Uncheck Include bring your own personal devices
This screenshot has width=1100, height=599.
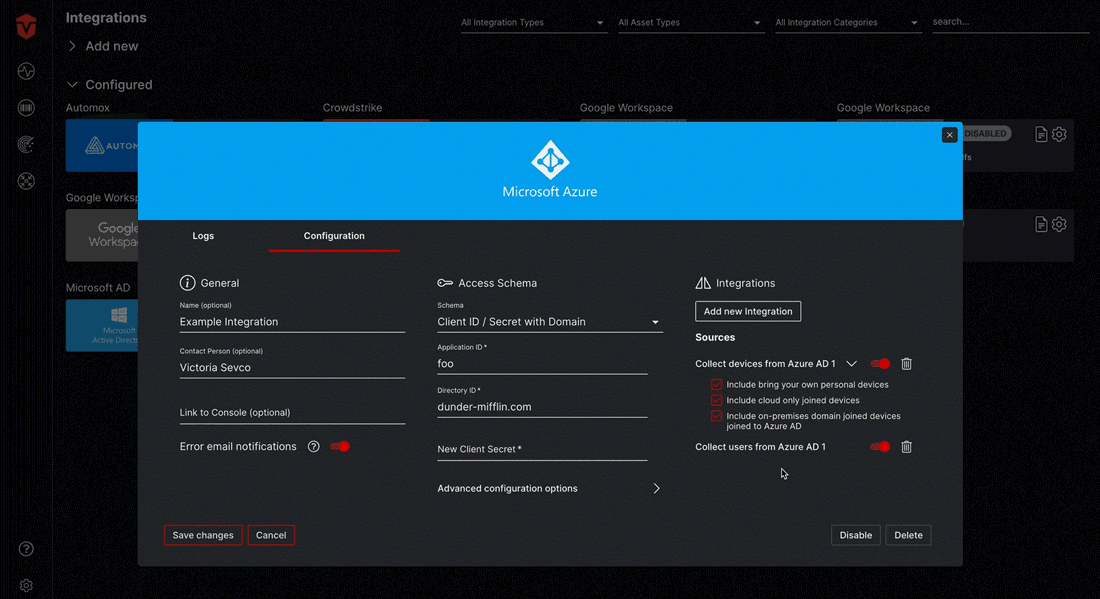coord(716,384)
